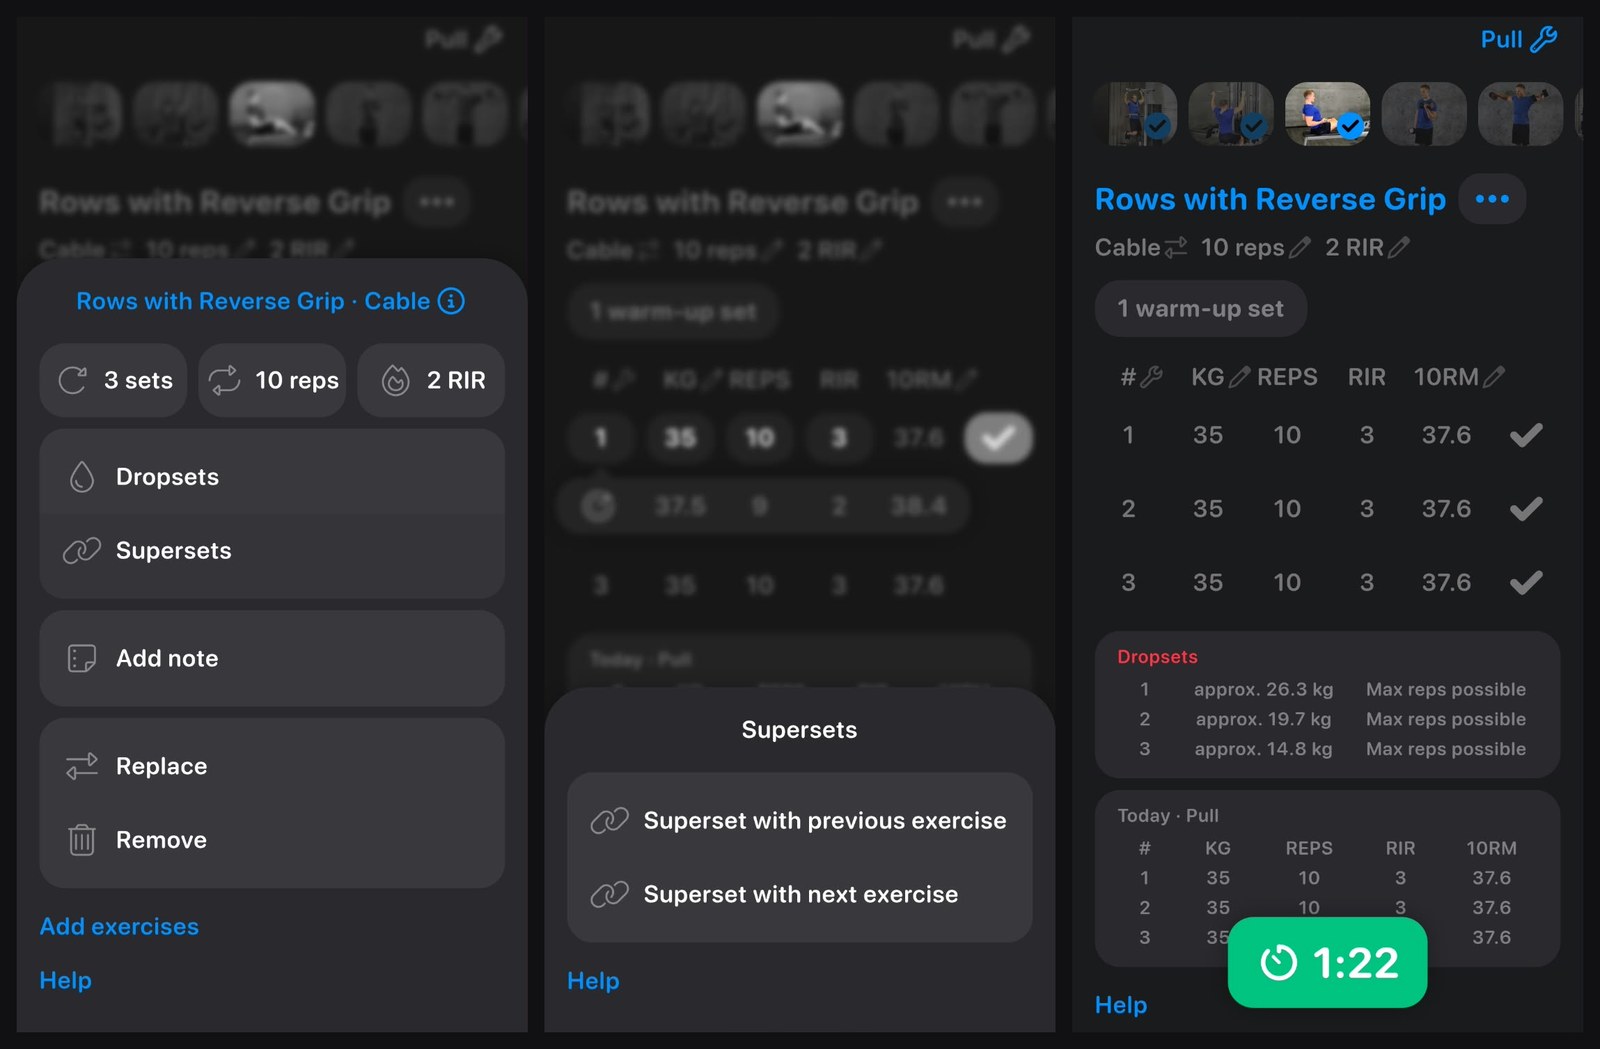Click the Rows with Reverse Grip title
This screenshot has width=1600, height=1049.
(1270, 199)
